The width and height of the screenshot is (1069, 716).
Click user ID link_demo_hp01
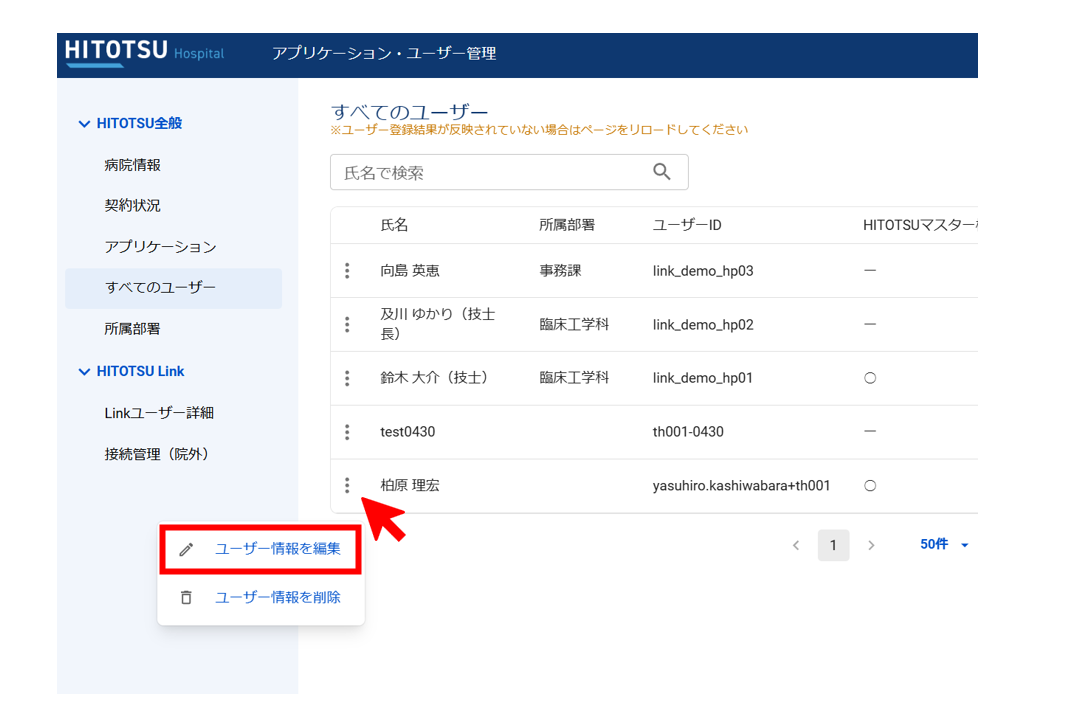[x=703, y=378]
